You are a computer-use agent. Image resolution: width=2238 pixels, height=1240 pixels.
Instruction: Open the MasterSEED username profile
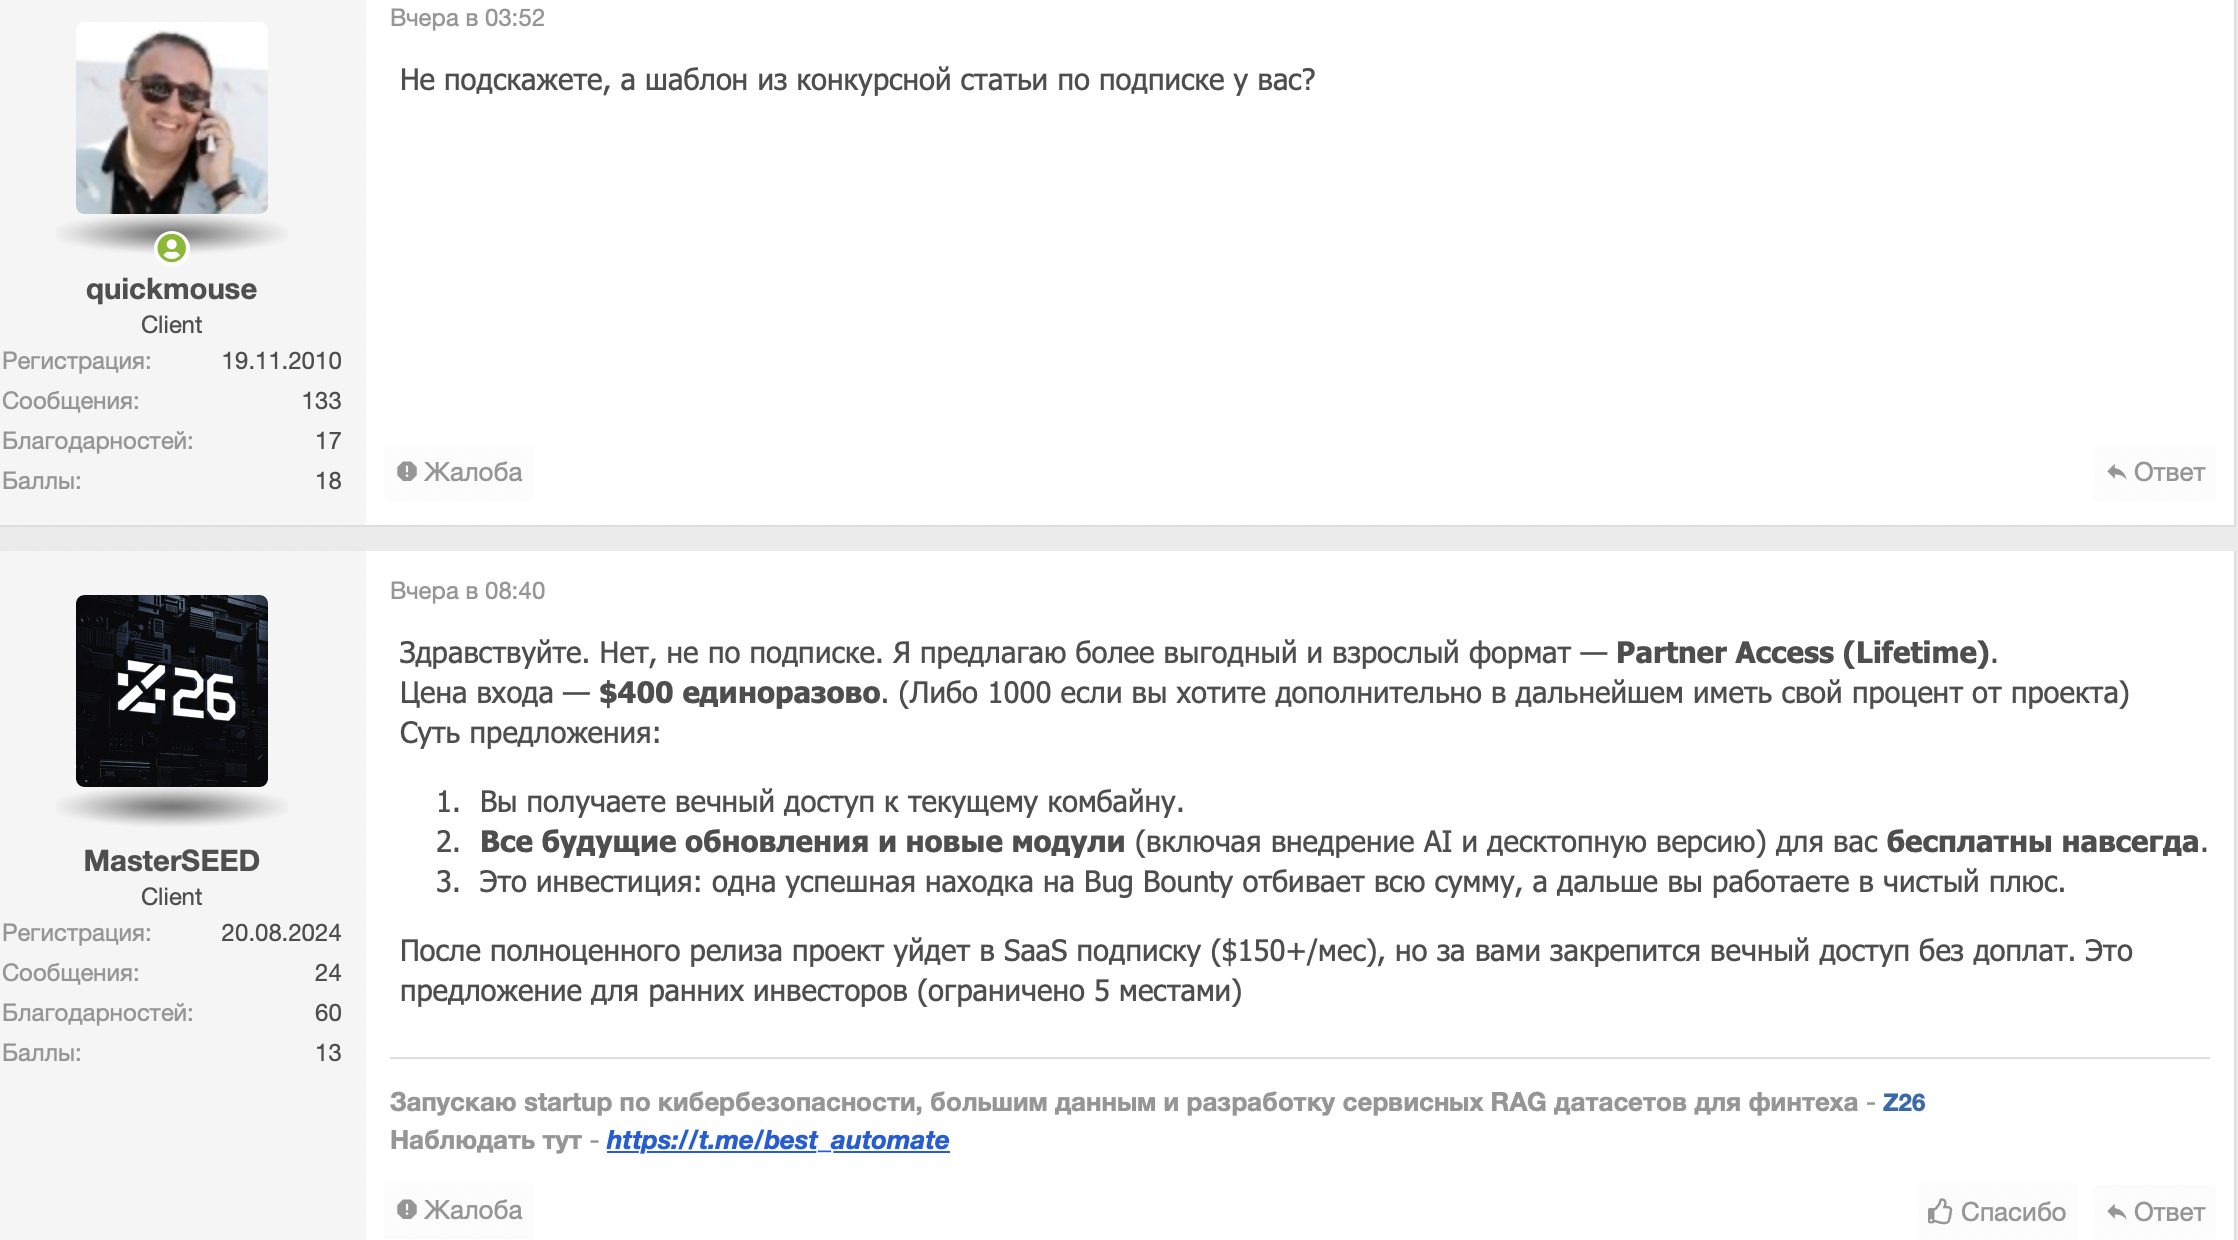tap(172, 861)
